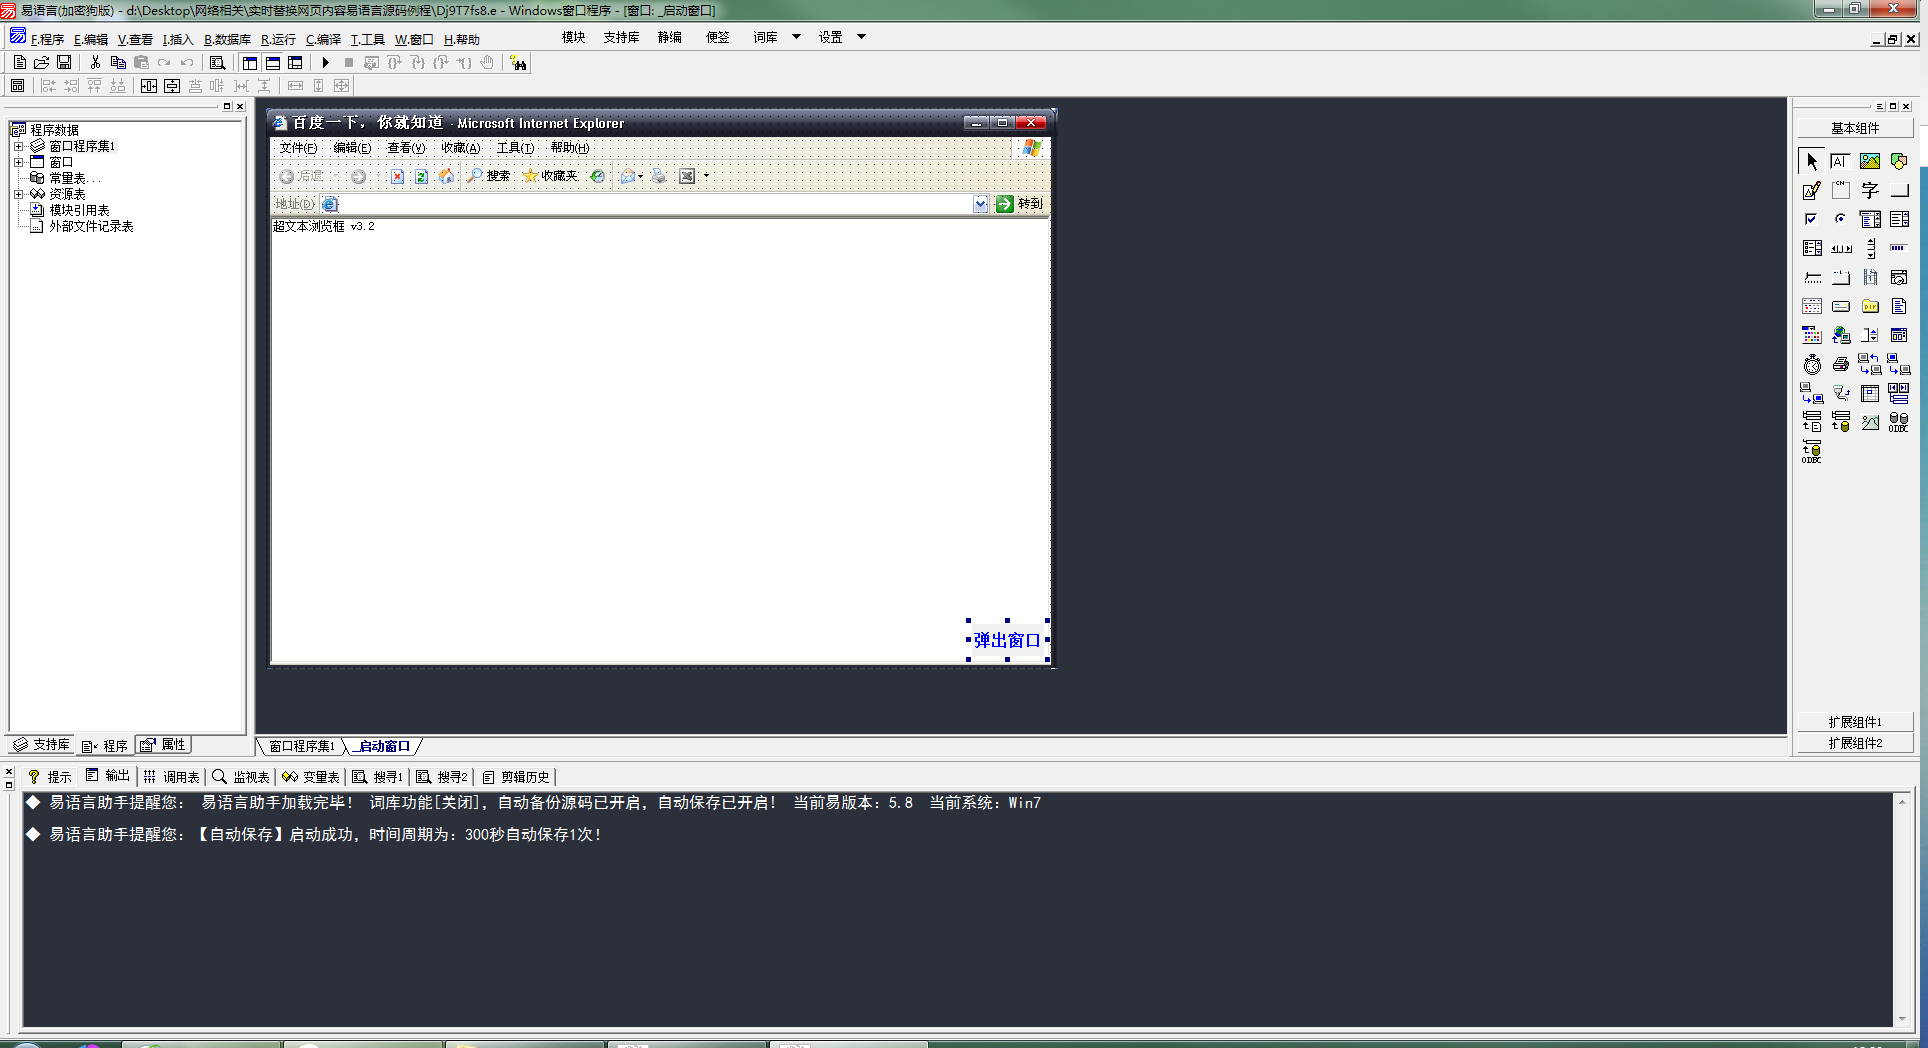Open the 输出 output tab
The image size is (1928, 1048).
pyautogui.click(x=108, y=776)
